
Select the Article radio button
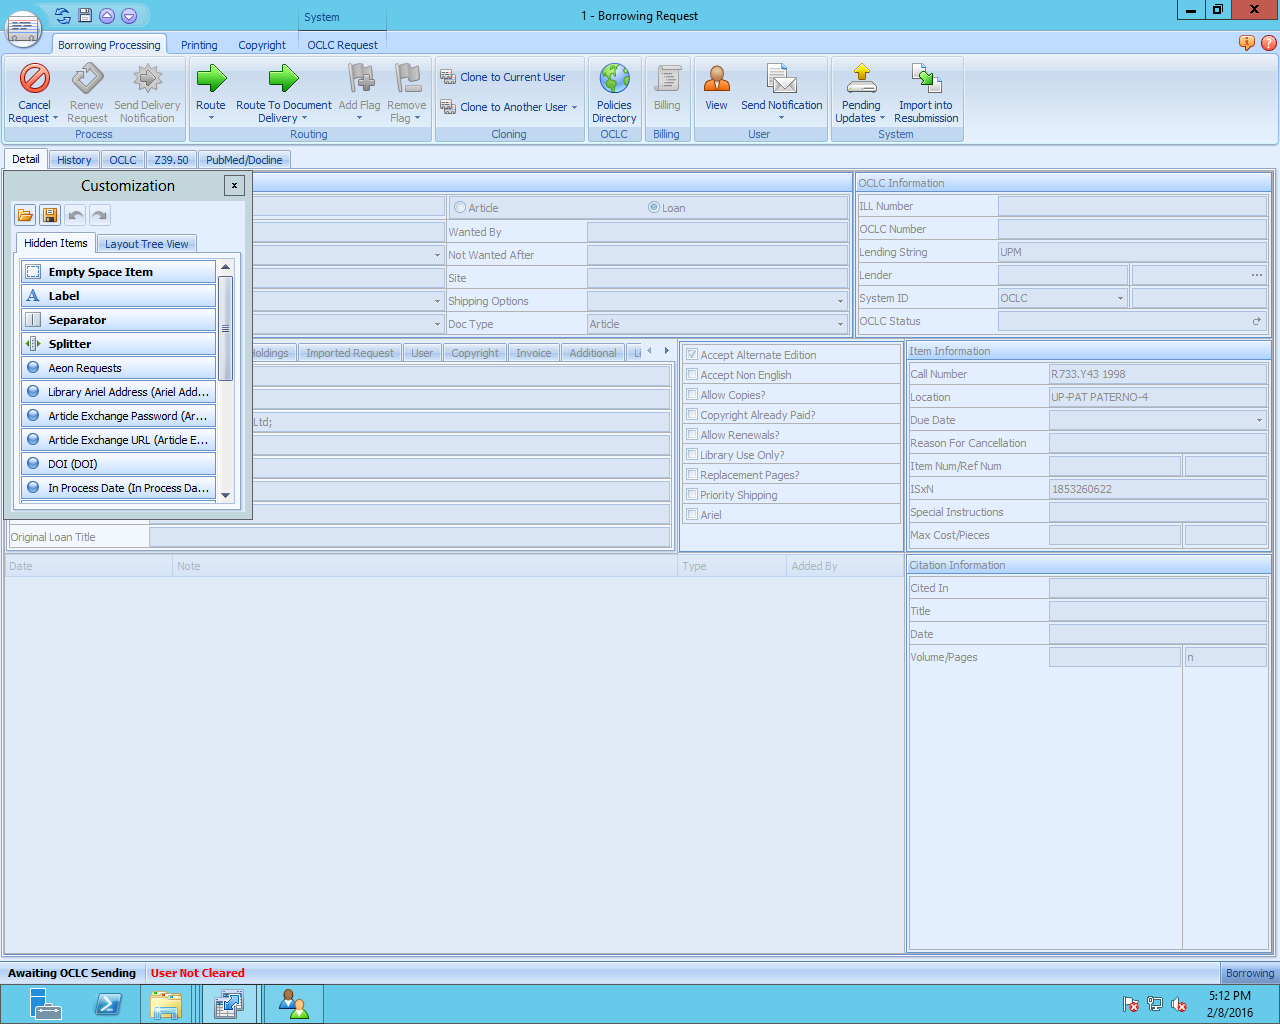pyautogui.click(x=460, y=208)
